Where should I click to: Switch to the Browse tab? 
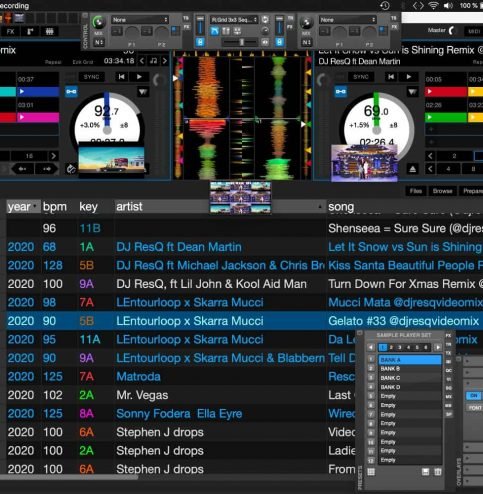(x=442, y=191)
